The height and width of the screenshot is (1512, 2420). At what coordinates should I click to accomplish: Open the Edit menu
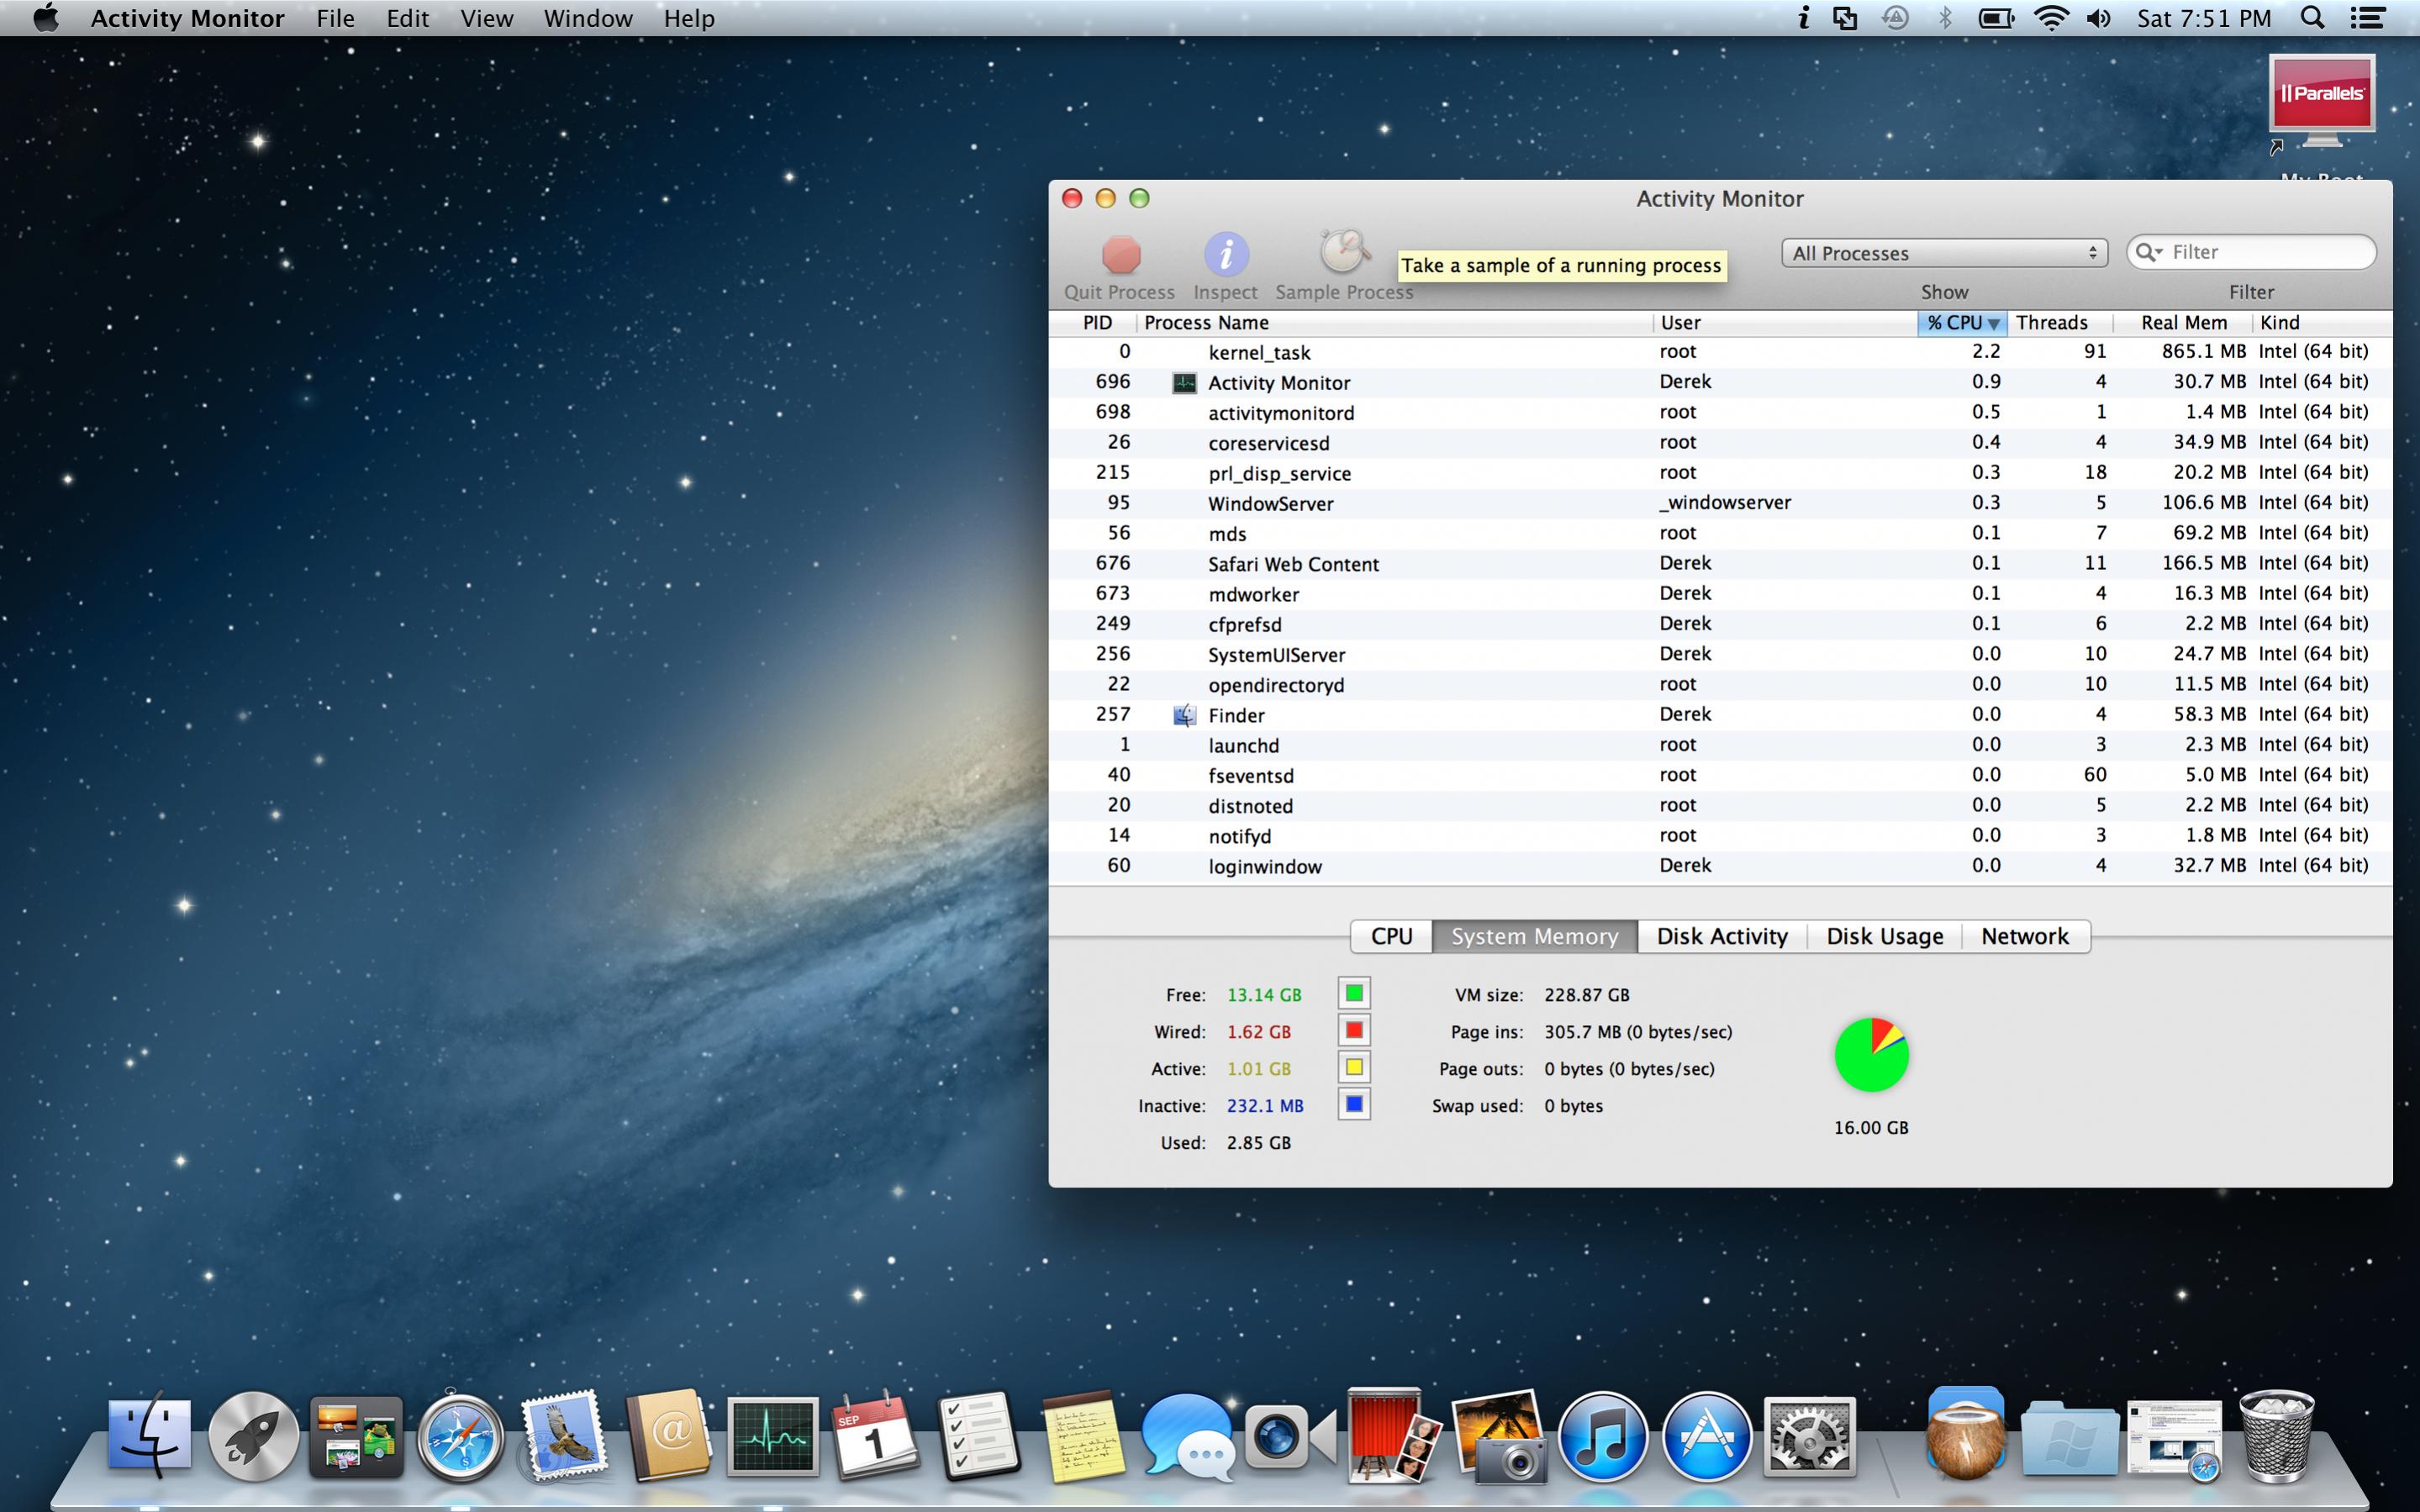point(407,18)
